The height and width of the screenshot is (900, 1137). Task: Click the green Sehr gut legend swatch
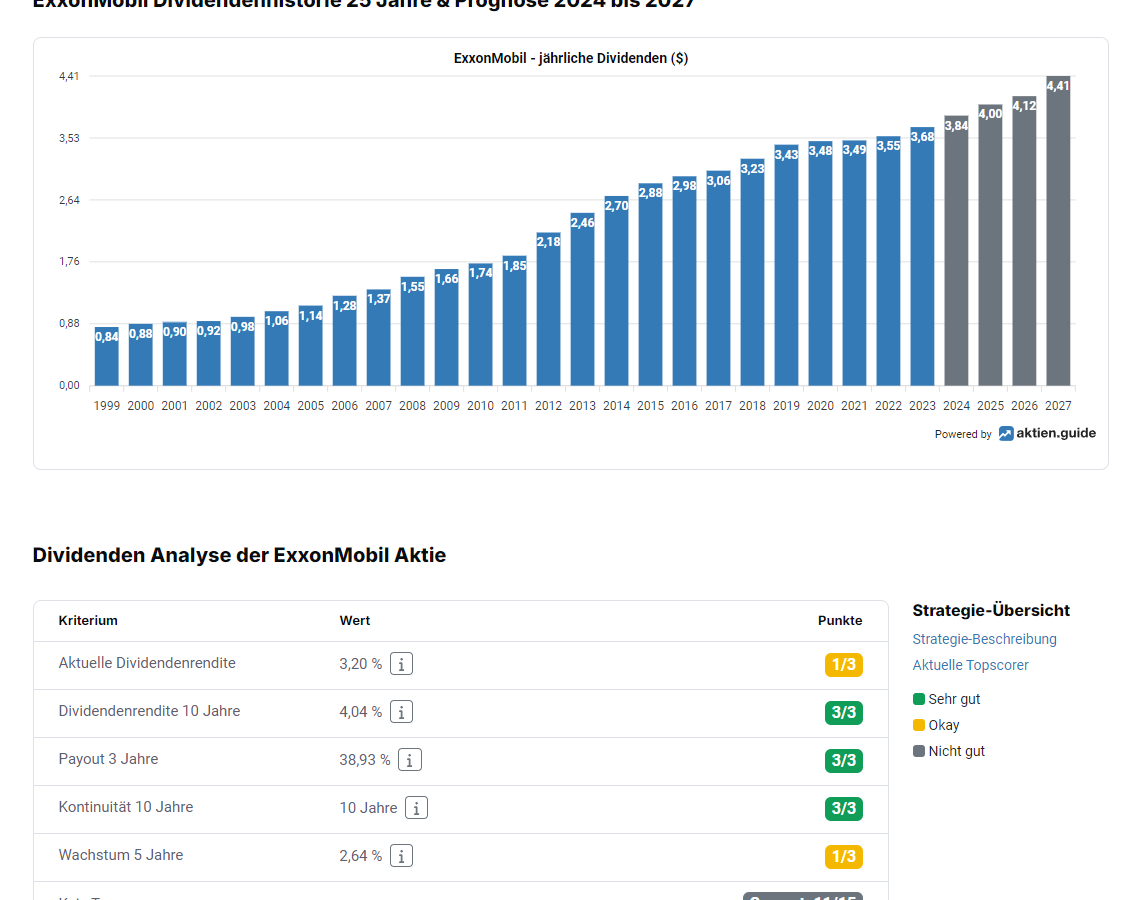[919, 699]
